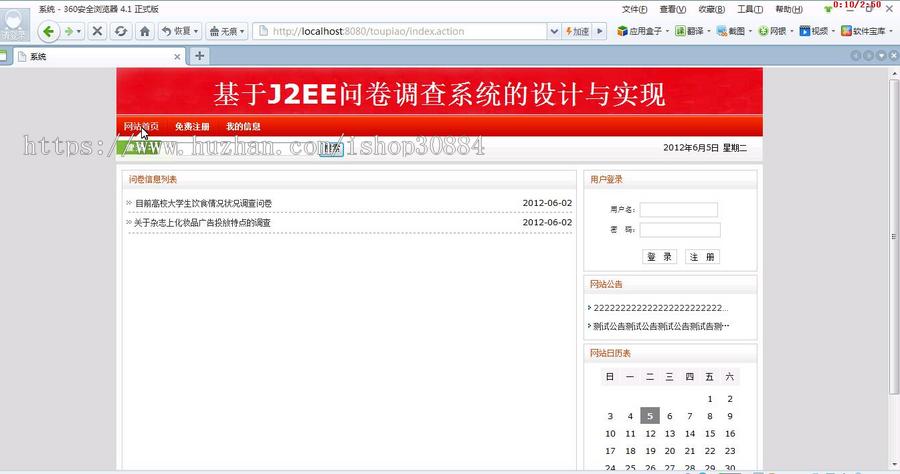This screenshot has height=474, width=900.
Task: Open the 测试公告 announcement link
Action: [661, 326]
